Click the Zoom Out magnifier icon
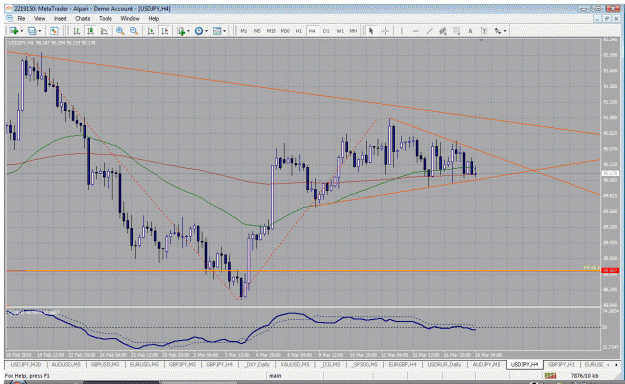625x384 pixels. tap(134, 31)
